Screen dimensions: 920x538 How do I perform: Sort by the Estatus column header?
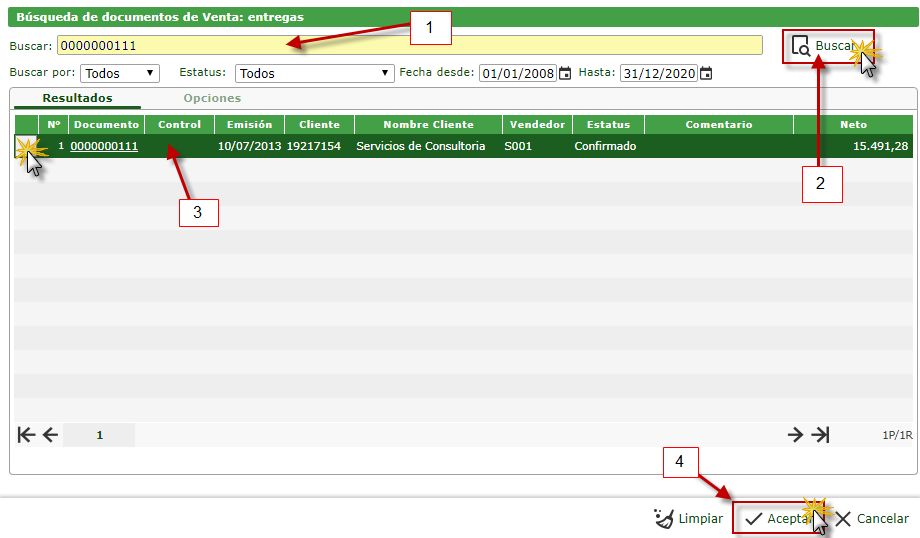(x=608, y=124)
